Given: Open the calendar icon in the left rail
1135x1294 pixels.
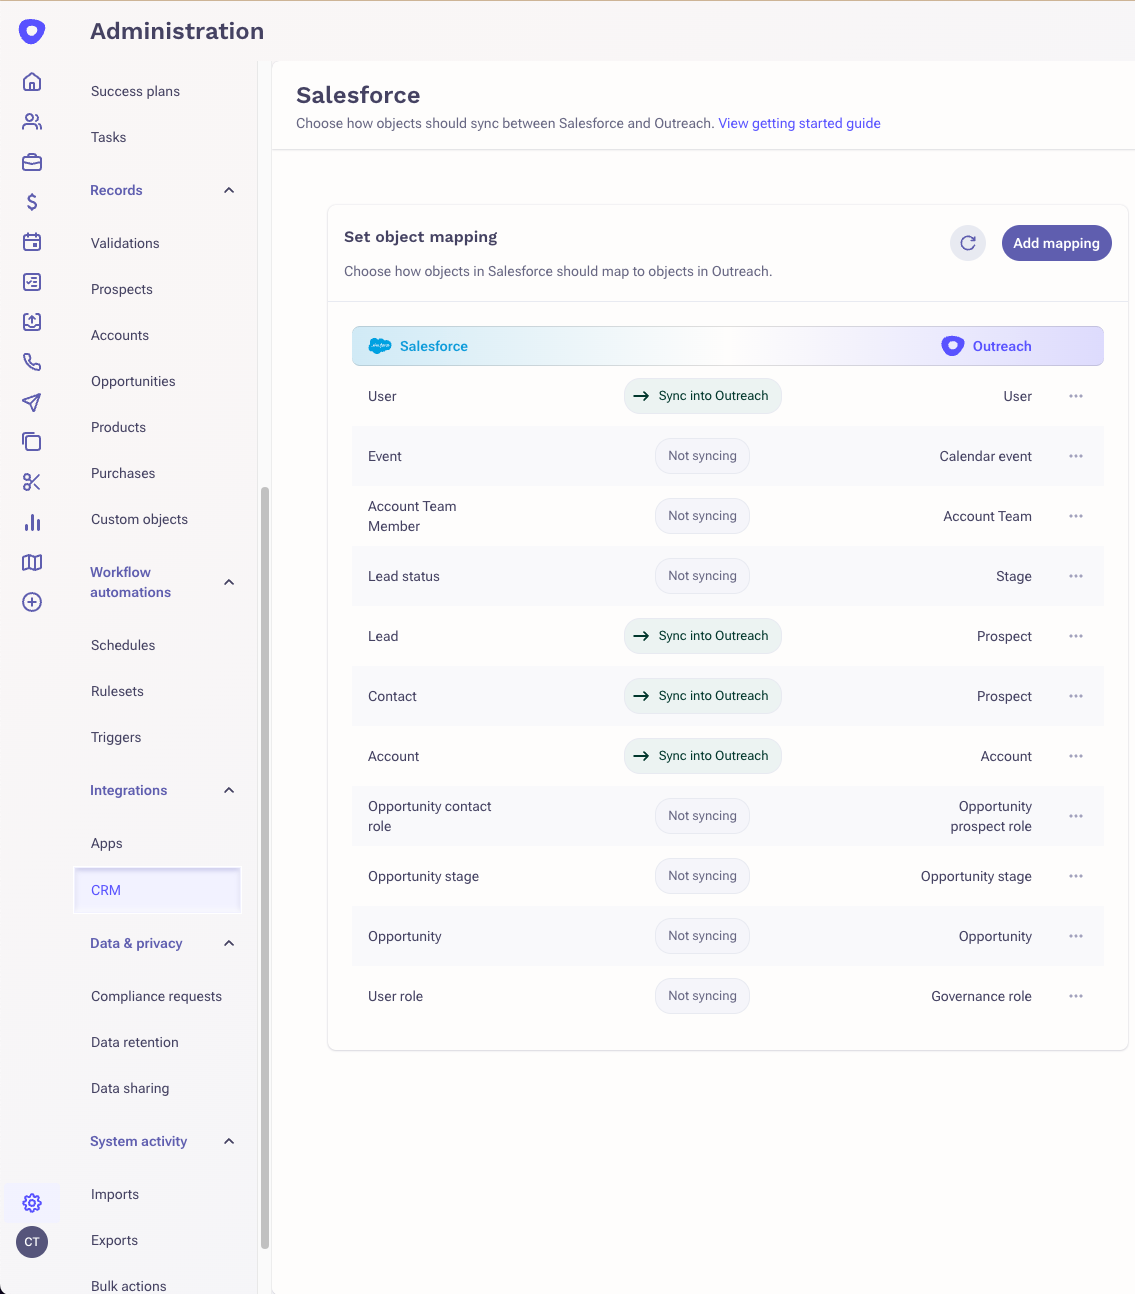Looking at the screenshot, I should pyautogui.click(x=32, y=242).
